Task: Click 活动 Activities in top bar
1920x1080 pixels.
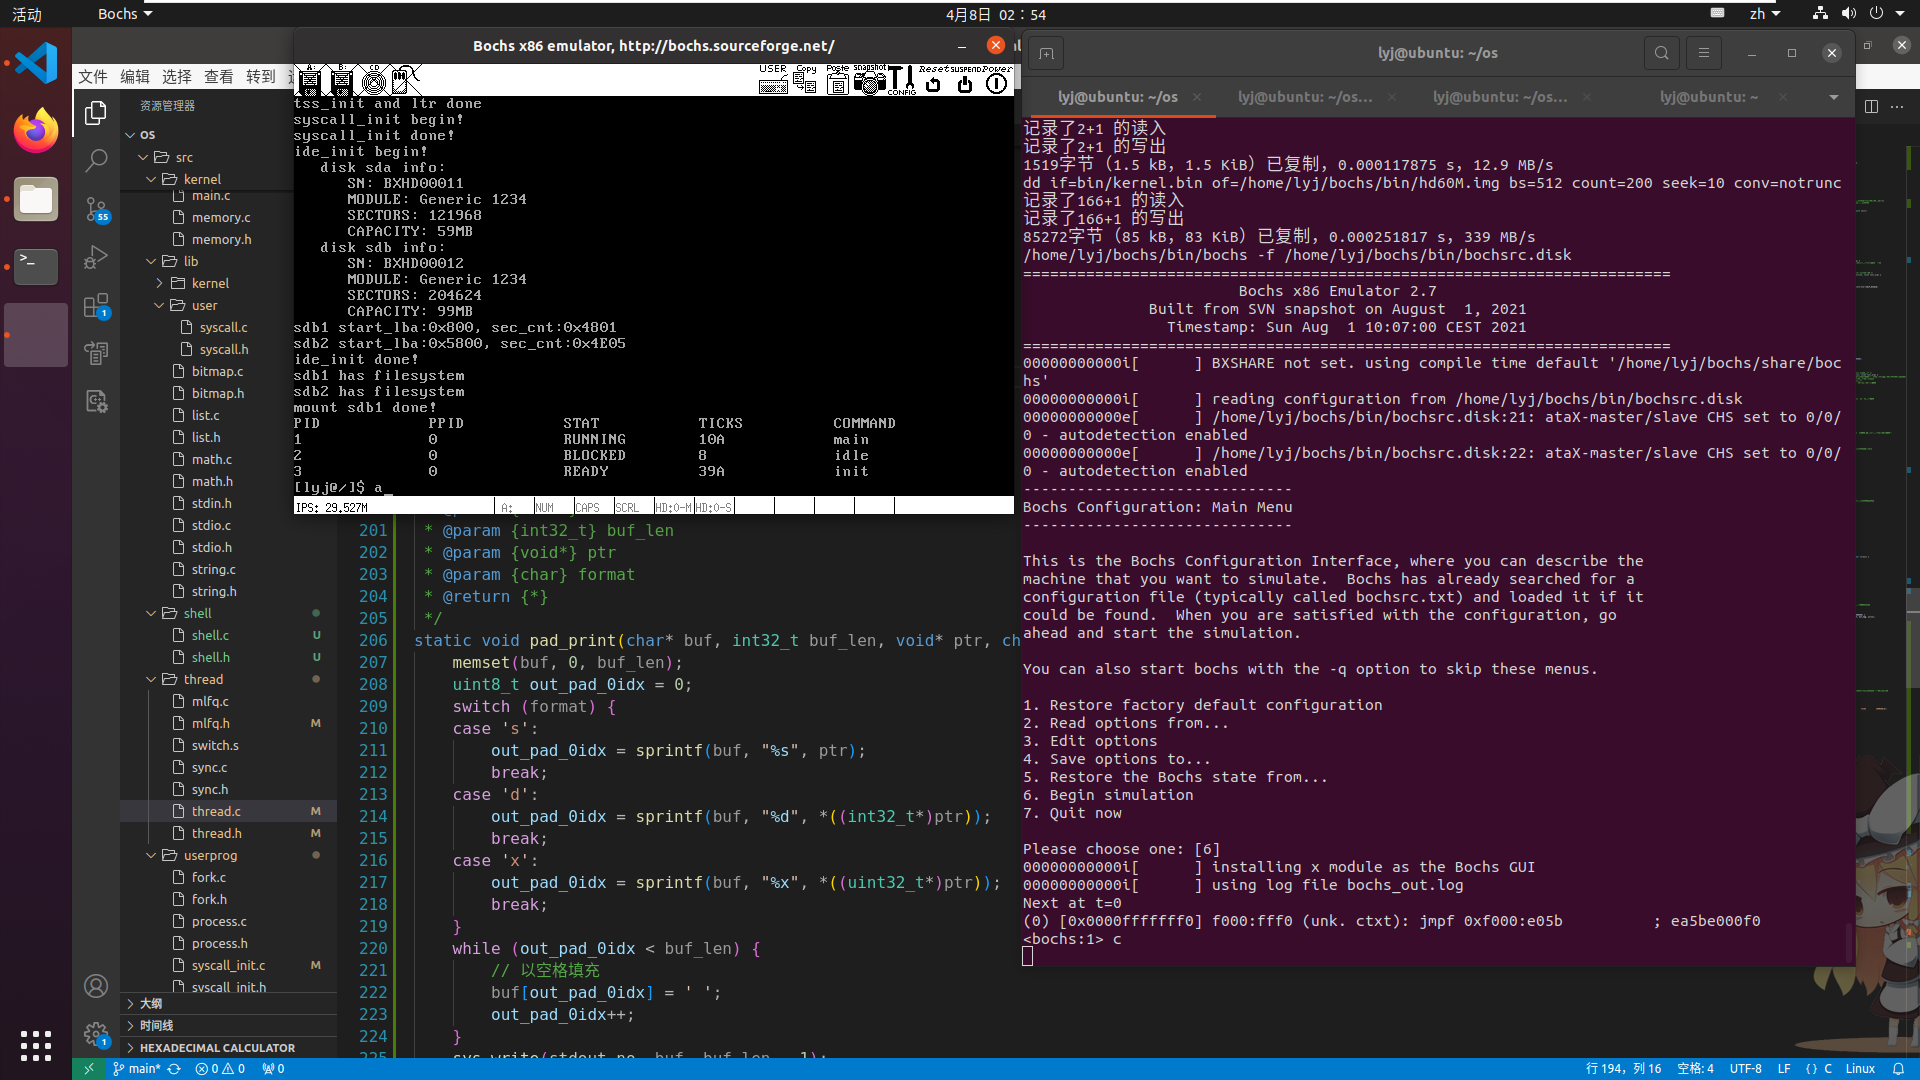Action: tap(27, 14)
